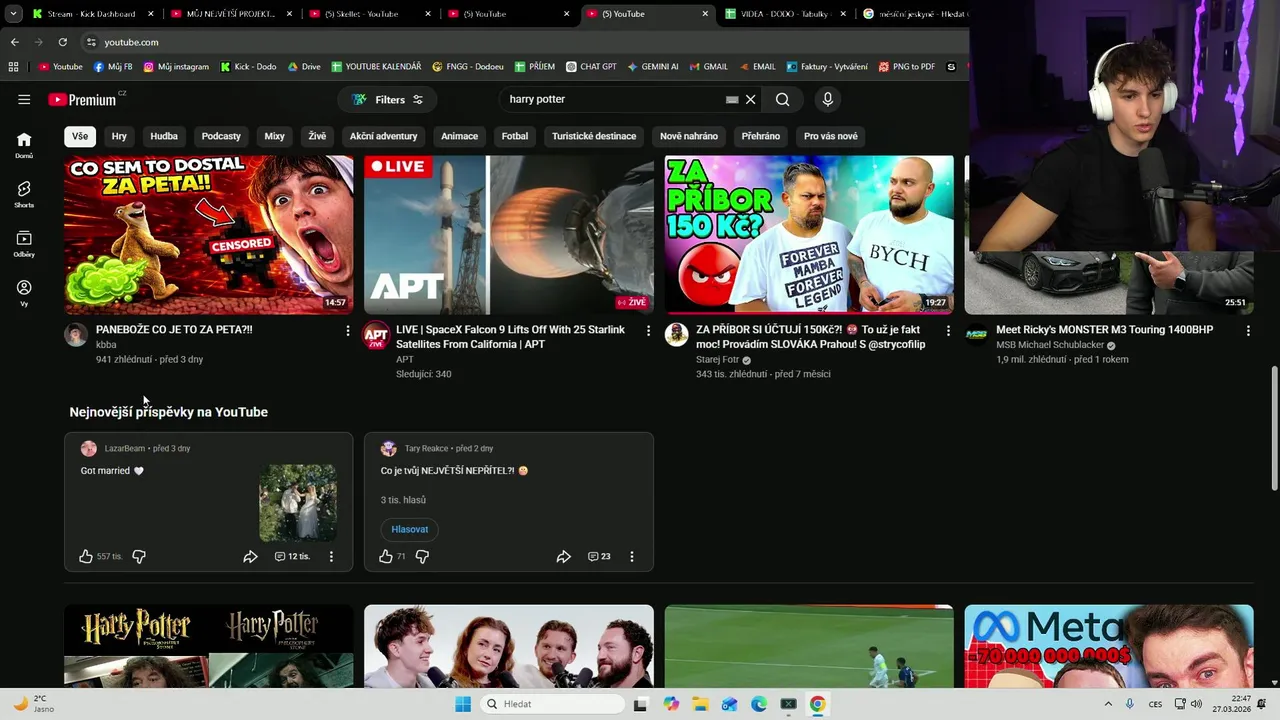The width and height of the screenshot is (1280, 720).
Task: Like the LazarBeam Got married post
Action: [x=86, y=556]
